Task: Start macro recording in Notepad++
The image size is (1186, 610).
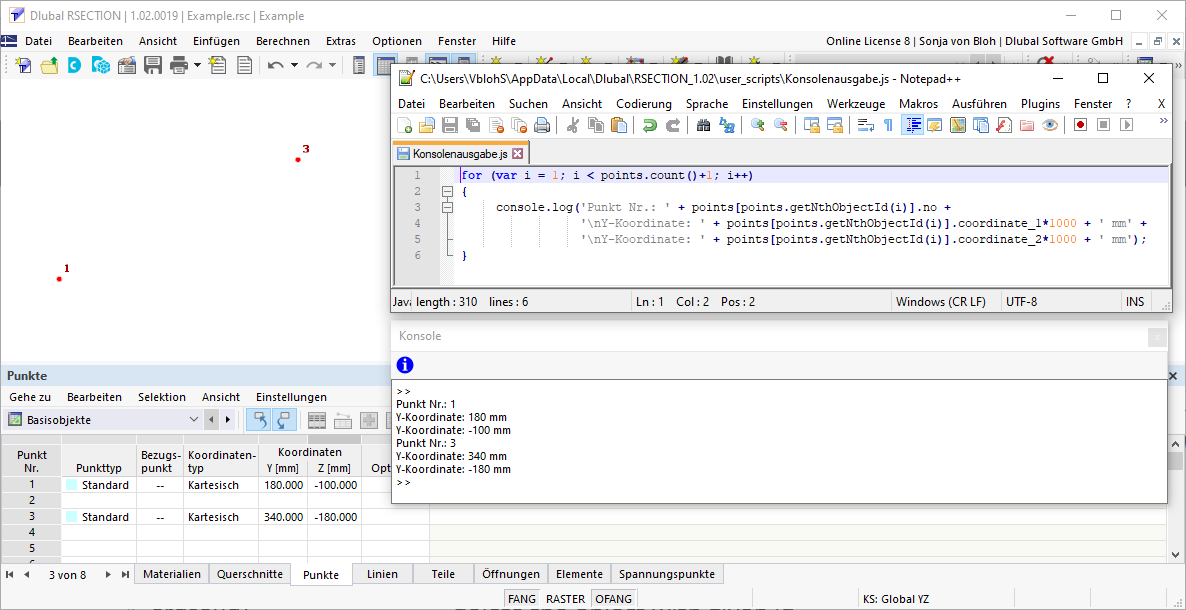Action: [x=1080, y=126]
